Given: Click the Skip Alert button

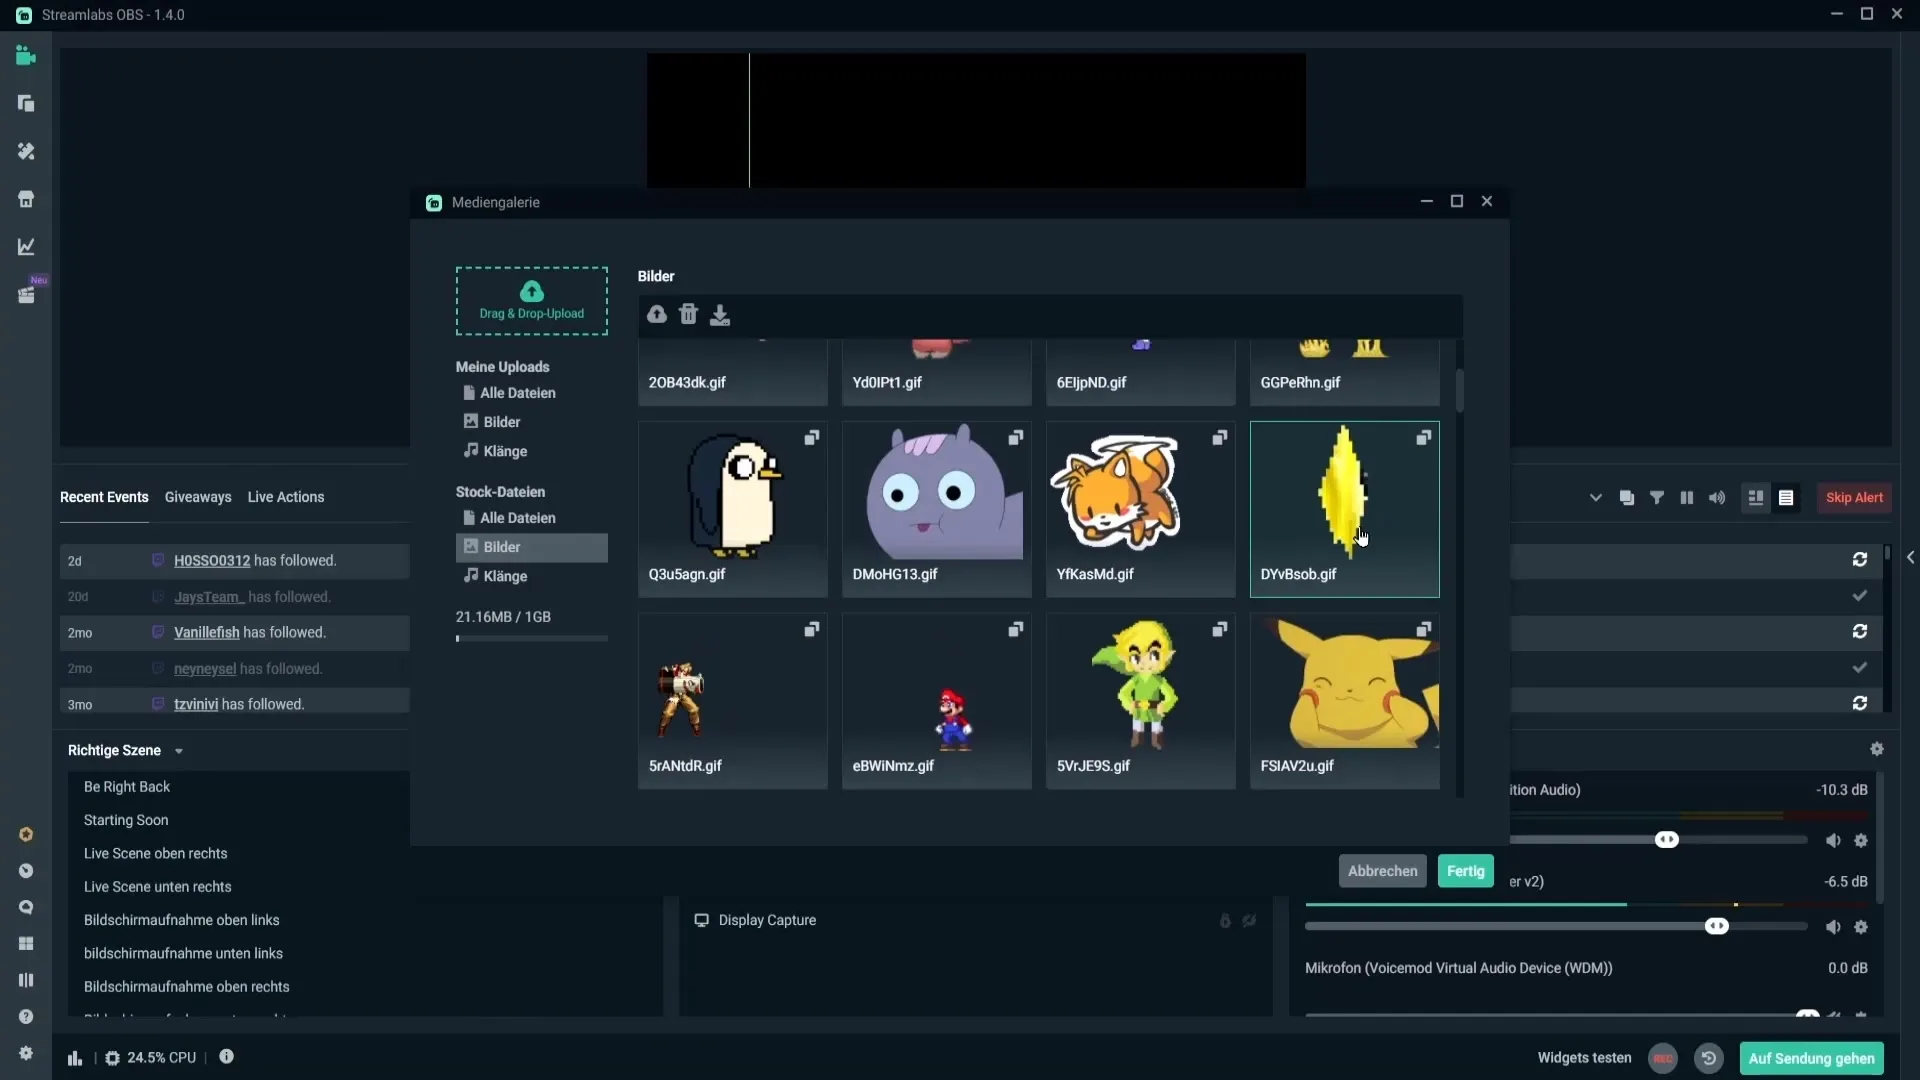Looking at the screenshot, I should pyautogui.click(x=1854, y=497).
